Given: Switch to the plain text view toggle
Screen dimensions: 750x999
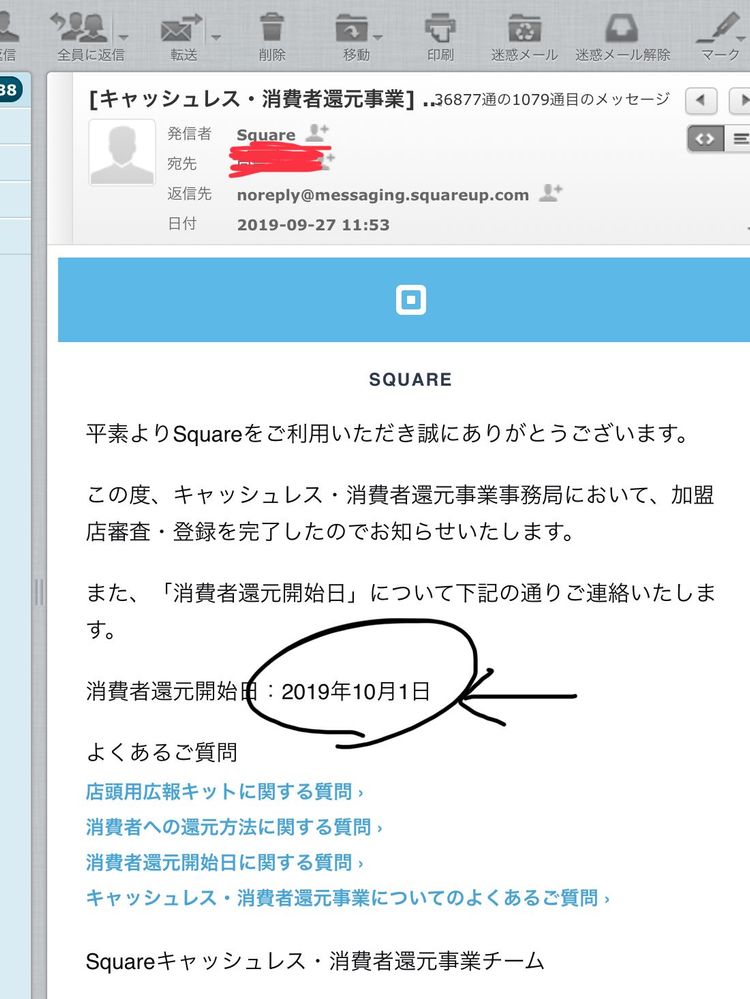Looking at the screenshot, I should pyautogui.click(x=739, y=138).
